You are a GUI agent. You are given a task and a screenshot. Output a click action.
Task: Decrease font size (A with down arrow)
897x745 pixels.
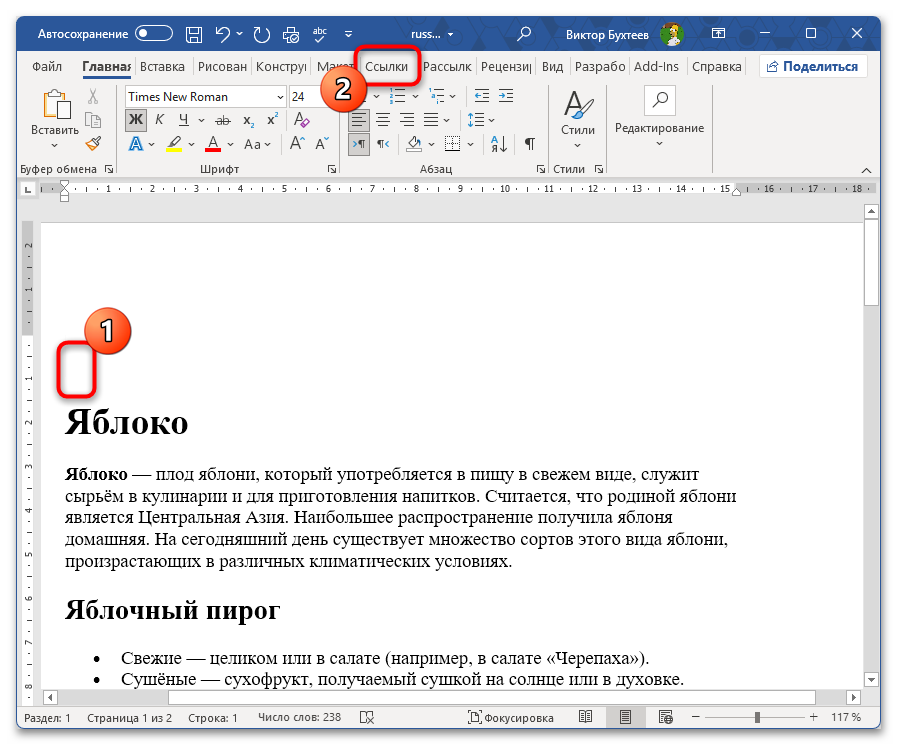point(322,143)
